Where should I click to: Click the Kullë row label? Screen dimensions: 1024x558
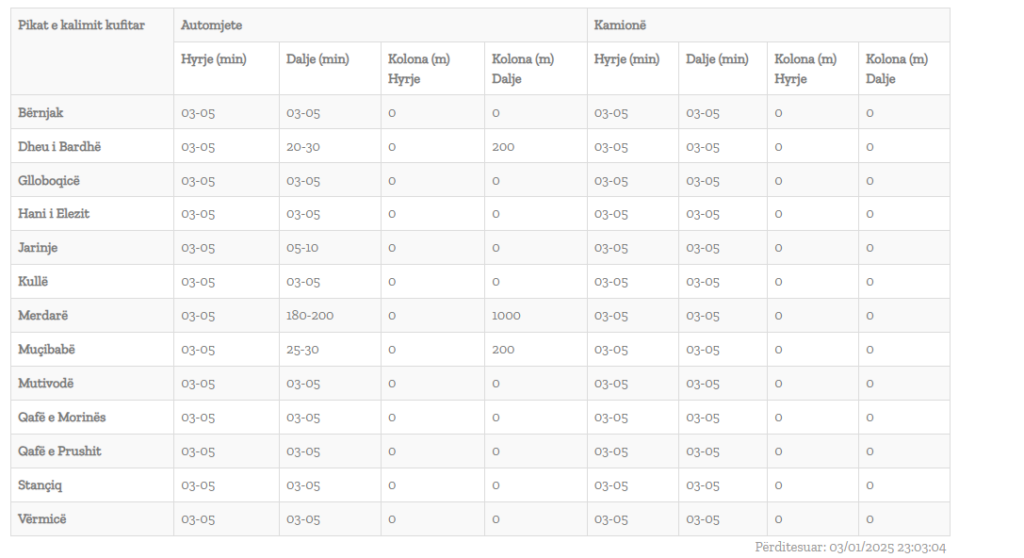[33, 282]
